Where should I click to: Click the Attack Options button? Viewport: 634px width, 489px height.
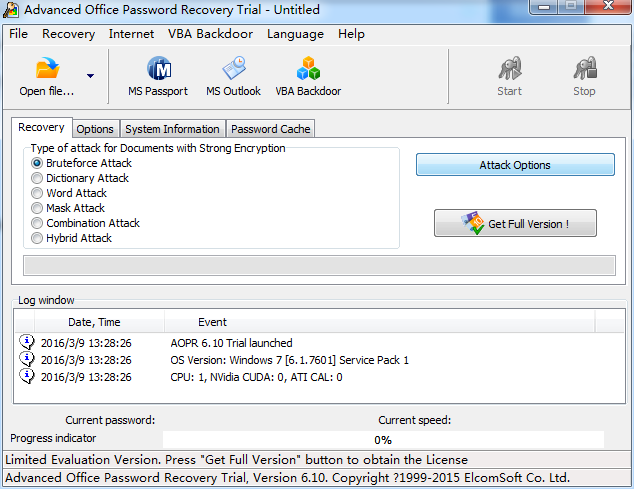[x=515, y=165]
